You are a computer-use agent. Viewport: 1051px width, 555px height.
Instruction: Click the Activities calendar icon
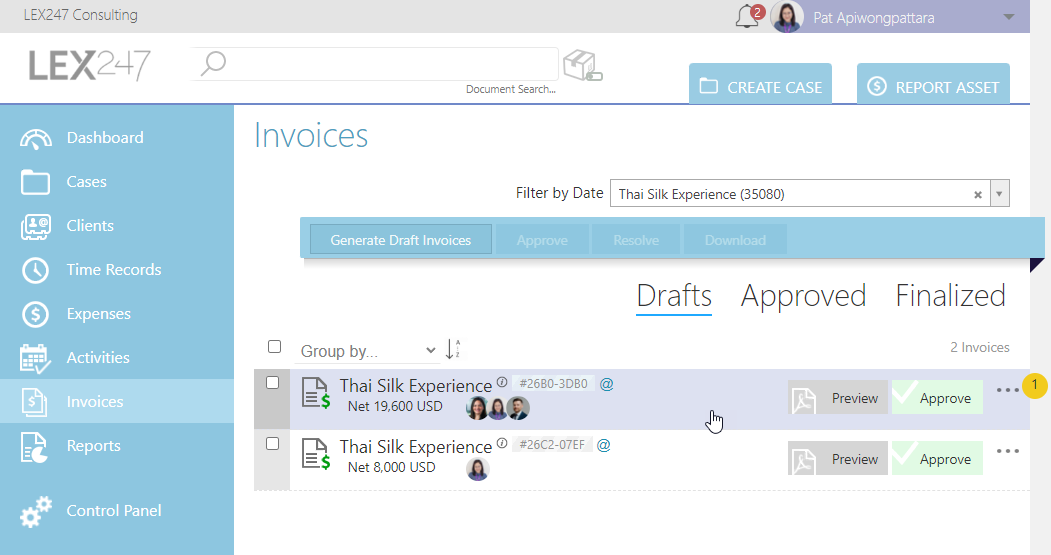(35, 359)
